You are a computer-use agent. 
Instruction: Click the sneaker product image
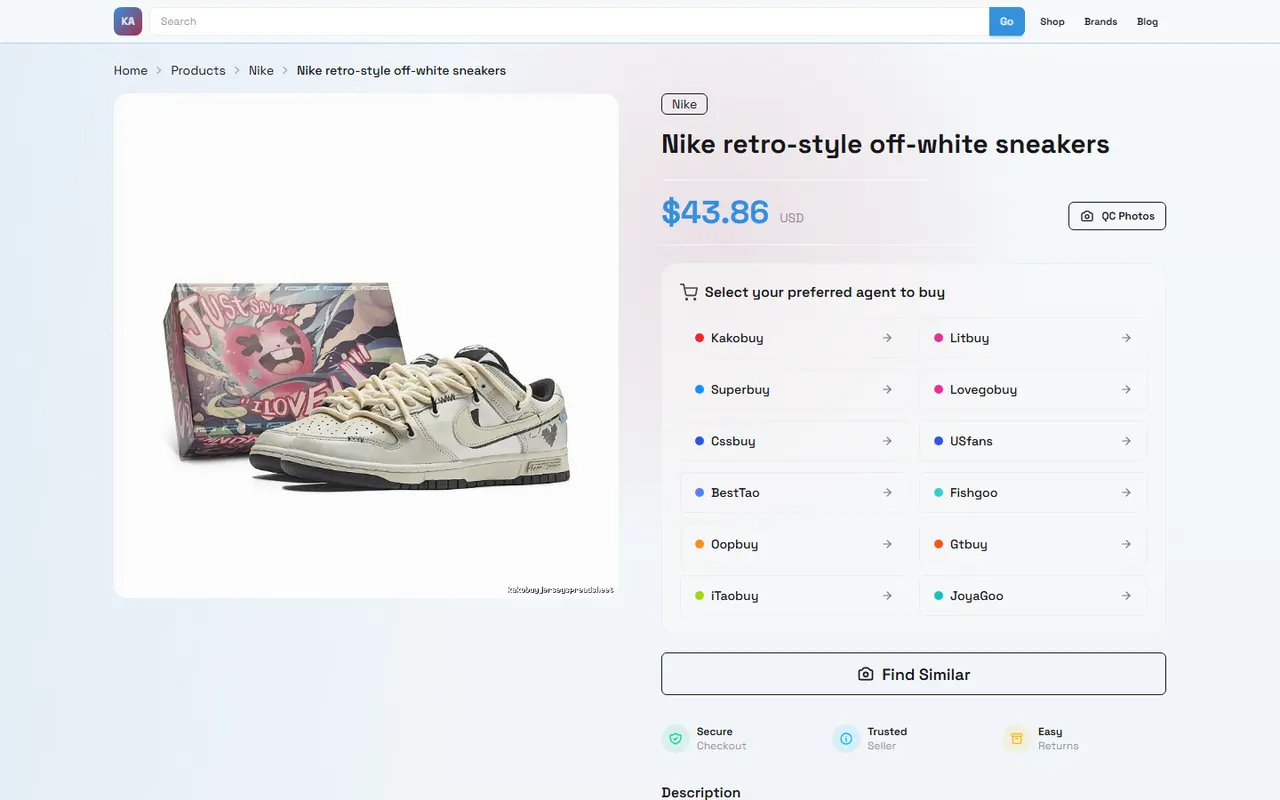[x=366, y=346]
